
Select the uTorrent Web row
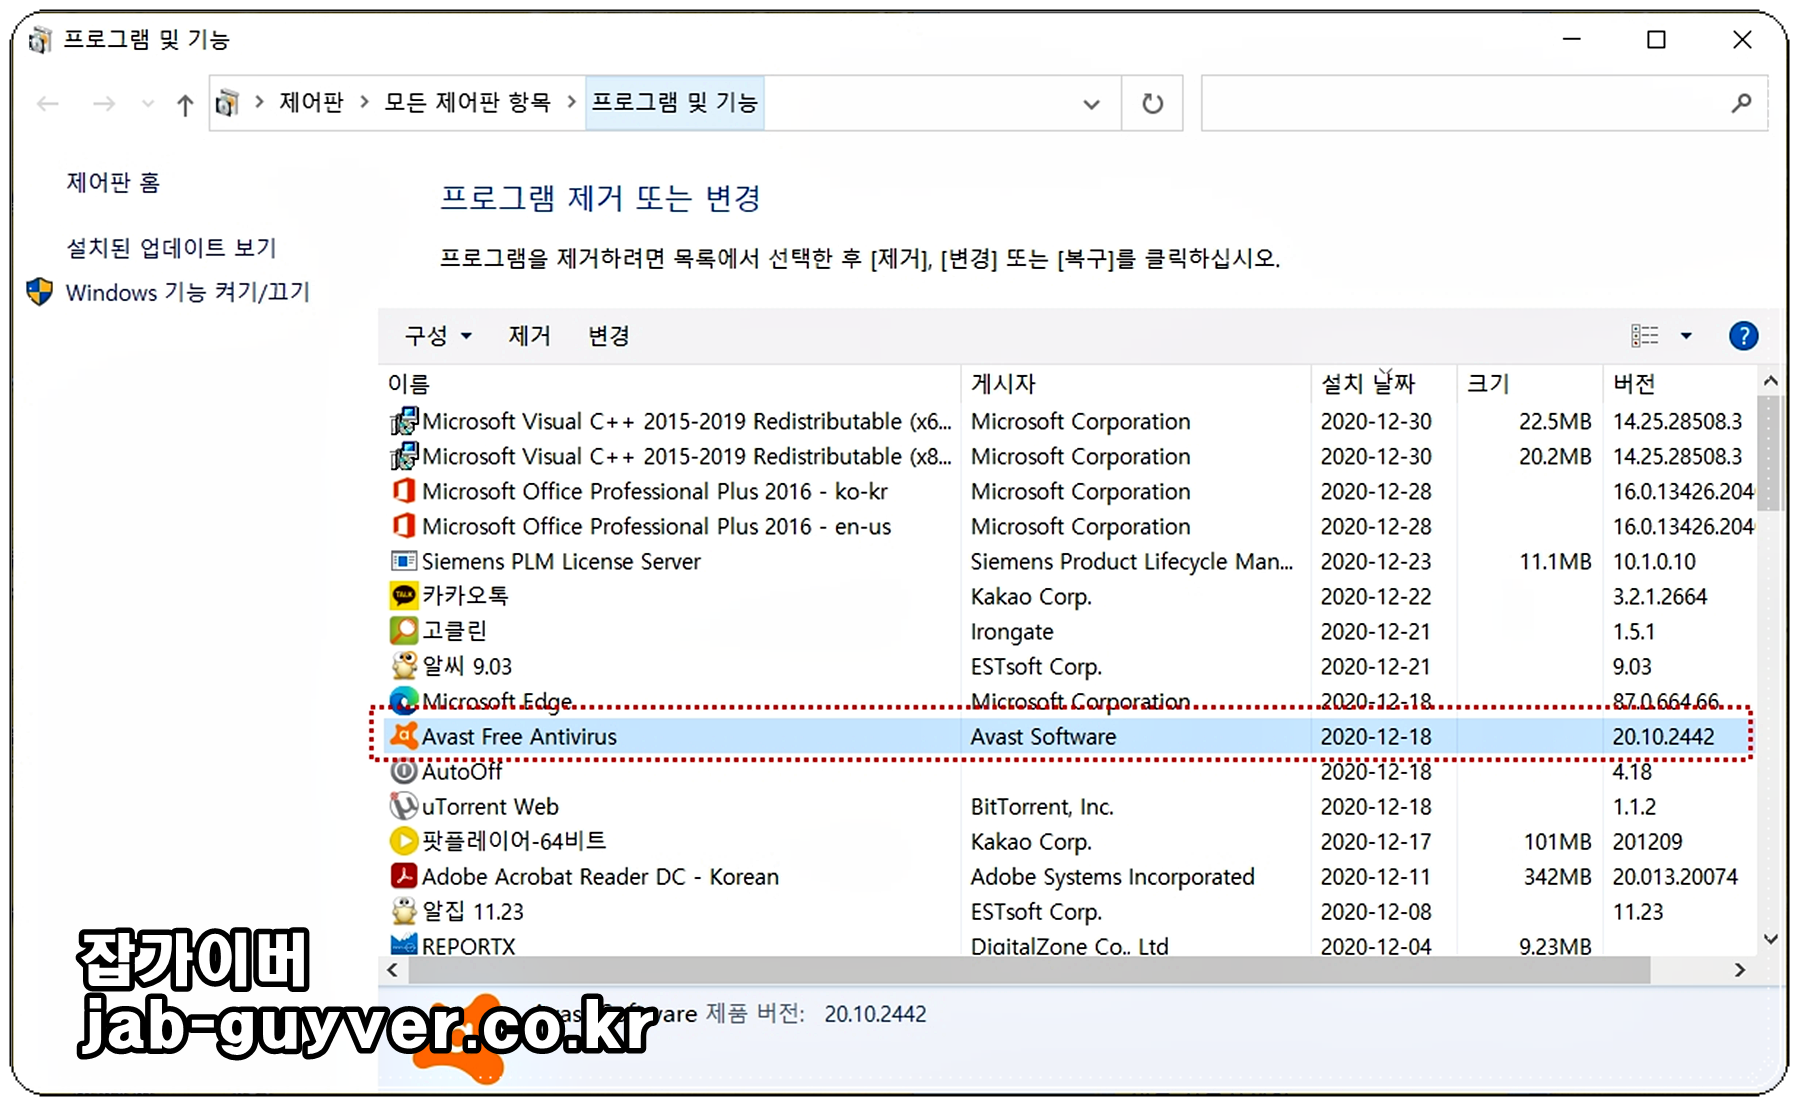1070,806
